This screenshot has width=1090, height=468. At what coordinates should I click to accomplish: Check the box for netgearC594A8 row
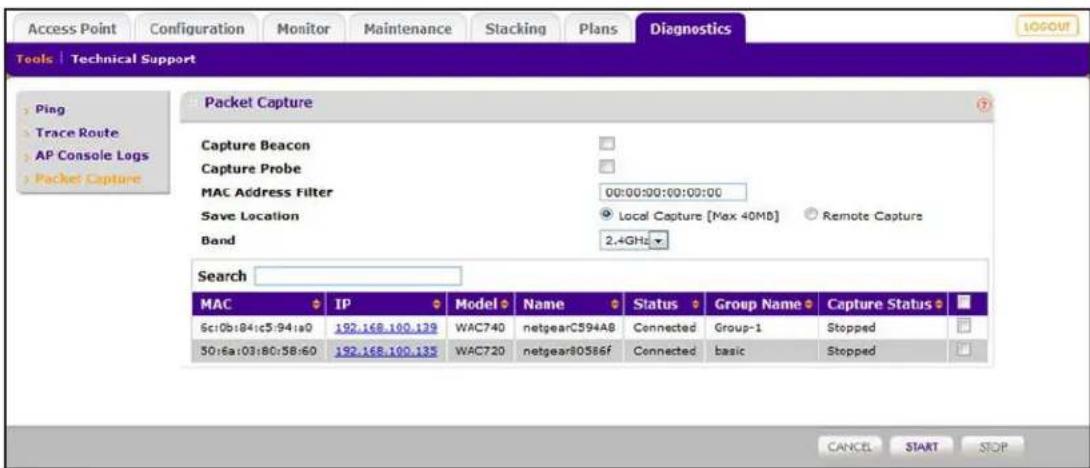[963, 326]
